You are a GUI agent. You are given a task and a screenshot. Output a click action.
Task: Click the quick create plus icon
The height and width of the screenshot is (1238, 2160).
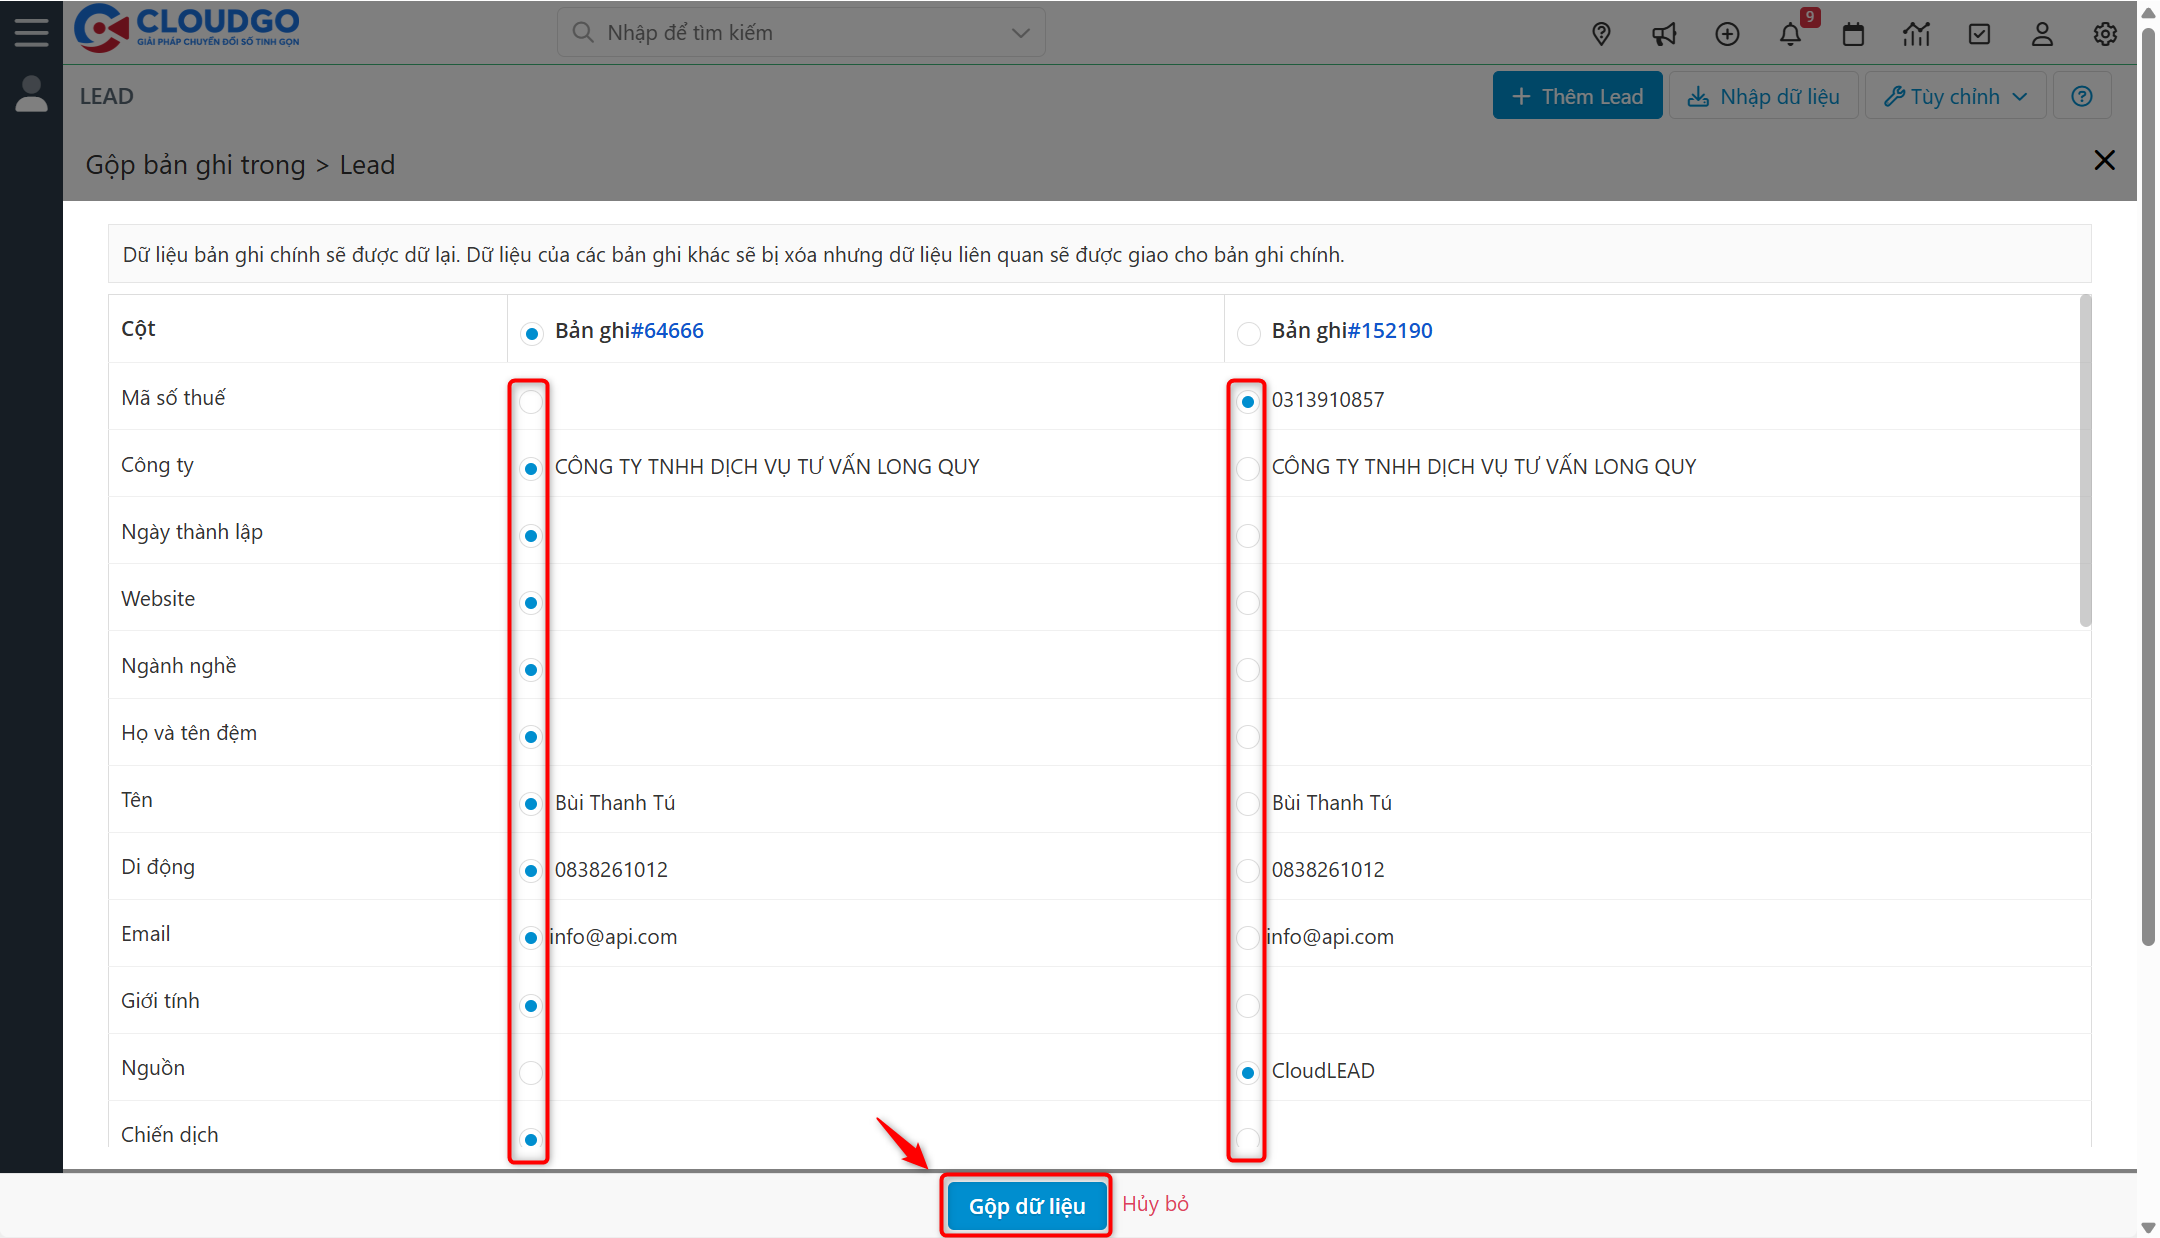click(1727, 34)
